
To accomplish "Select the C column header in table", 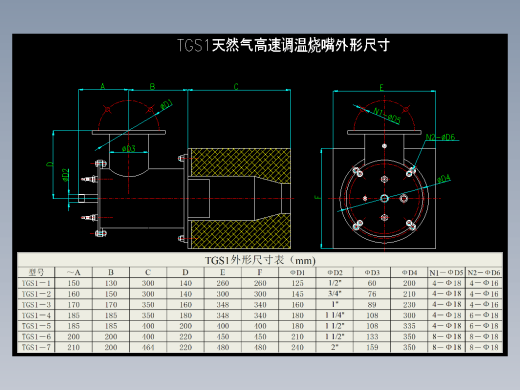I will pos(148,272).
